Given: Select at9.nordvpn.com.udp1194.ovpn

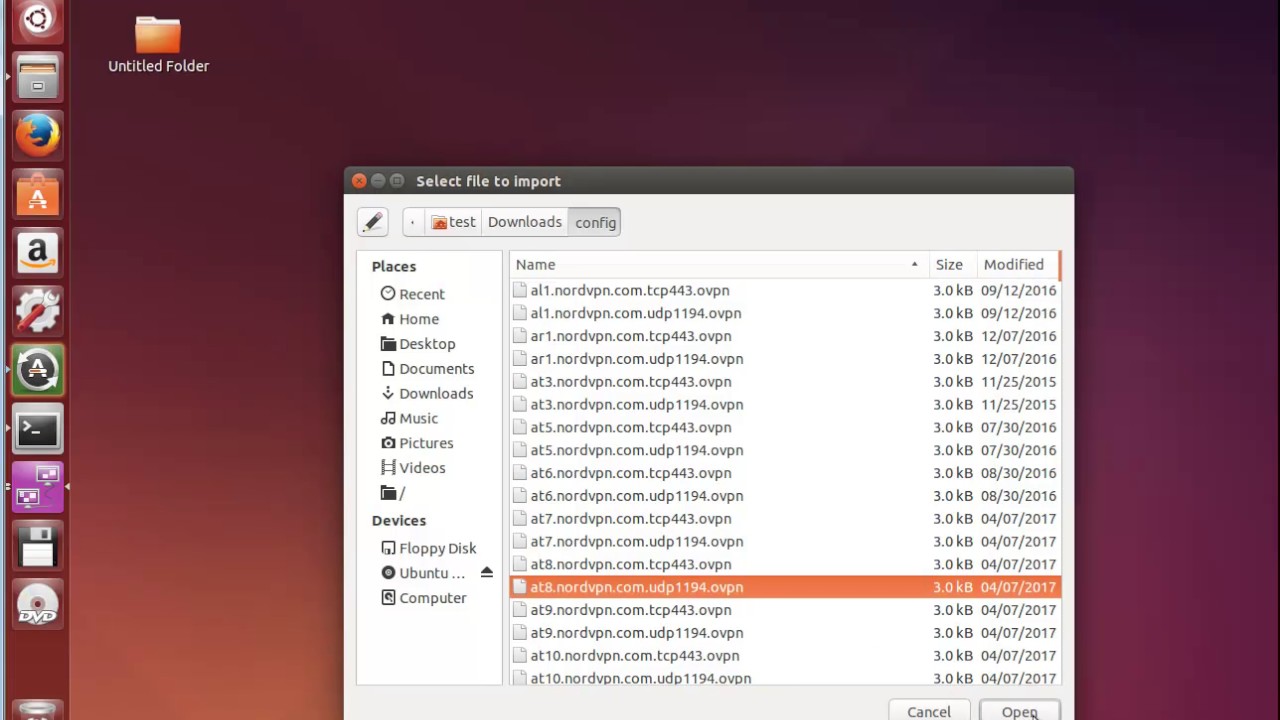Looking at the screenshot, I should coord(784,633).
